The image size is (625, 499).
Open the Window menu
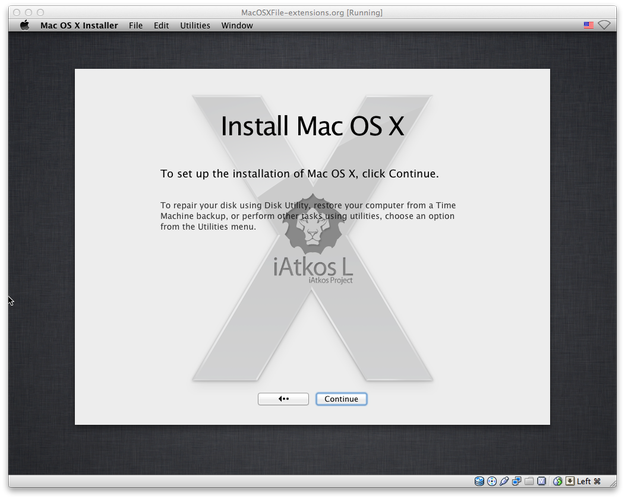pos(237,26)
